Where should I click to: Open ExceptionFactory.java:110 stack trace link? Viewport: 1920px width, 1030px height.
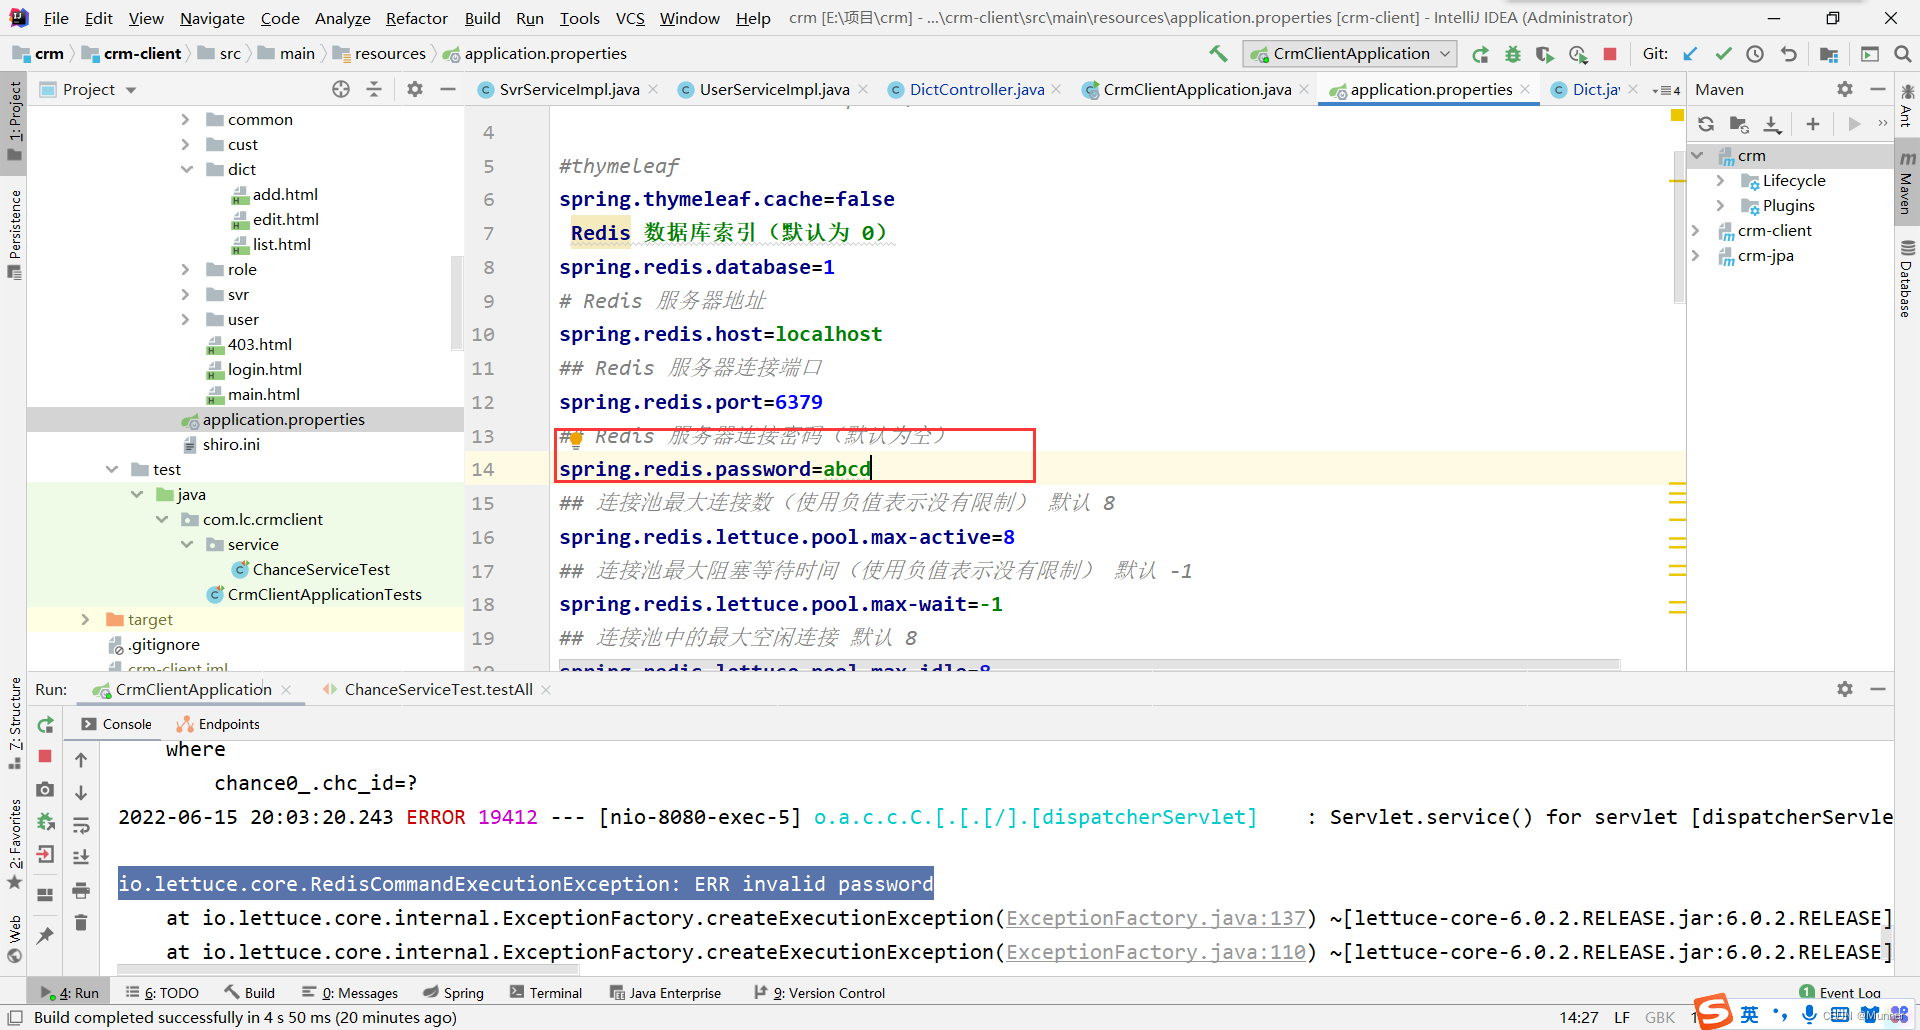click(1156, 952)
